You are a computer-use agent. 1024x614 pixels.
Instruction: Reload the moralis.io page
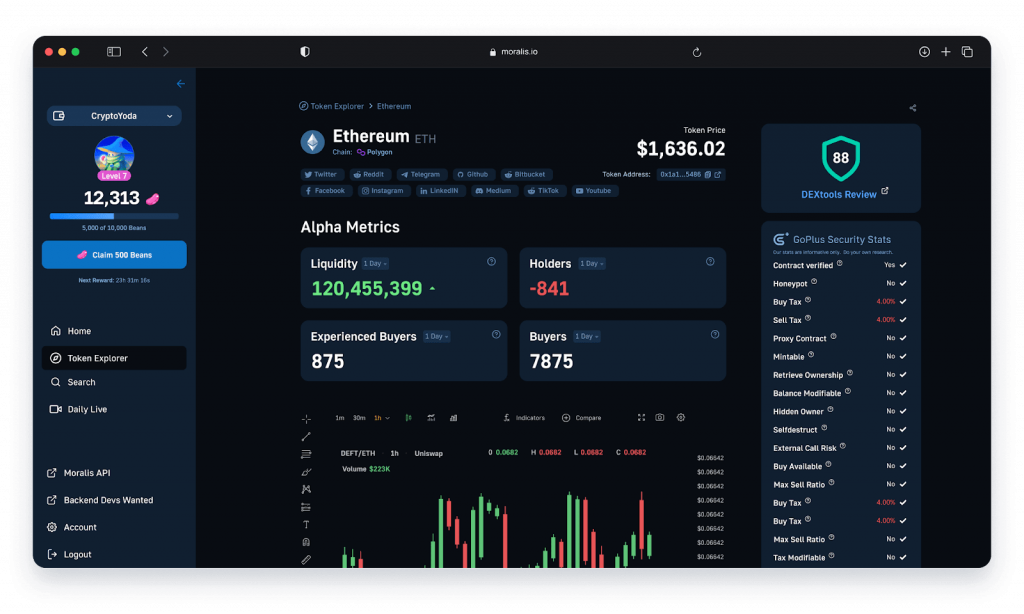697,52
